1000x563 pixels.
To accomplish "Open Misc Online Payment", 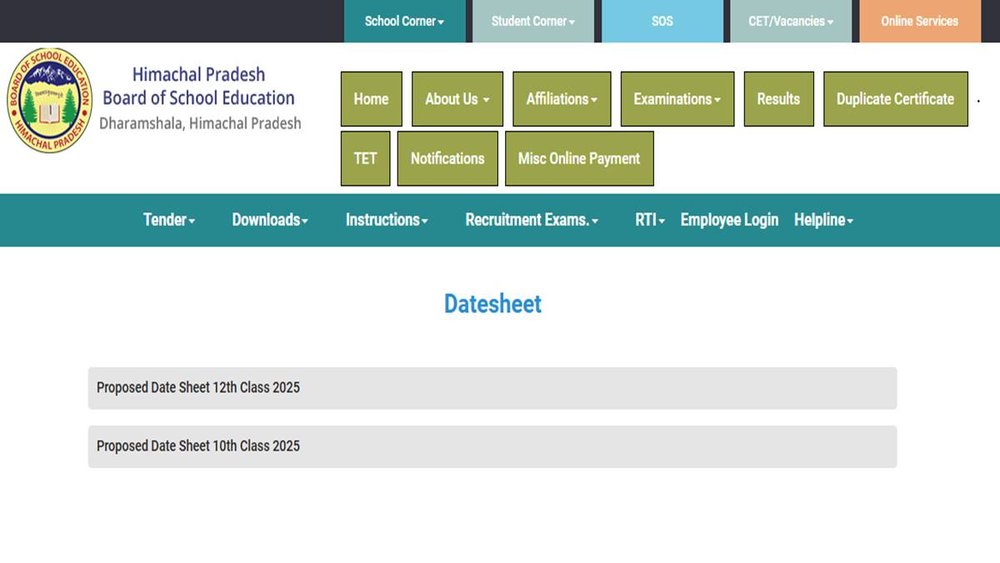I will click(x=579, y=158).
